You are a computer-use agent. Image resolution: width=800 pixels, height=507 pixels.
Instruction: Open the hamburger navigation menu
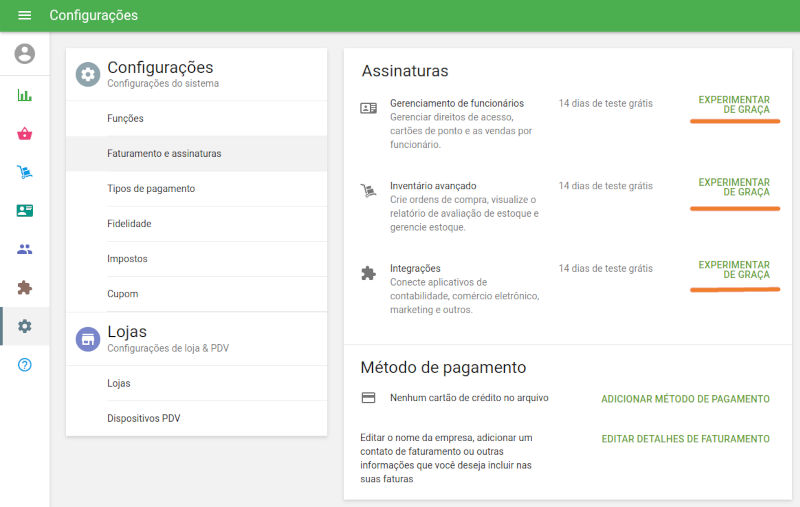(24, 15)
